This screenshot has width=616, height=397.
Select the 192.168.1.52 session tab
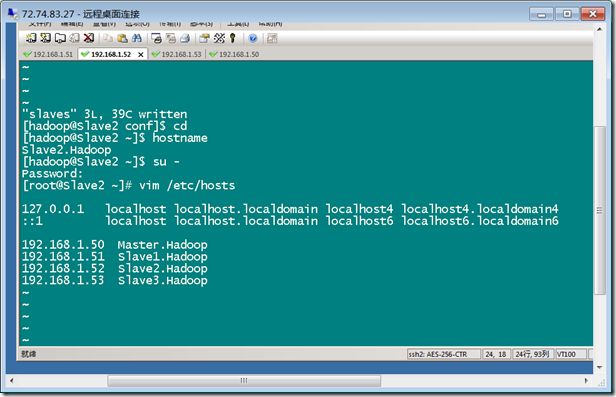coord(111,54)
